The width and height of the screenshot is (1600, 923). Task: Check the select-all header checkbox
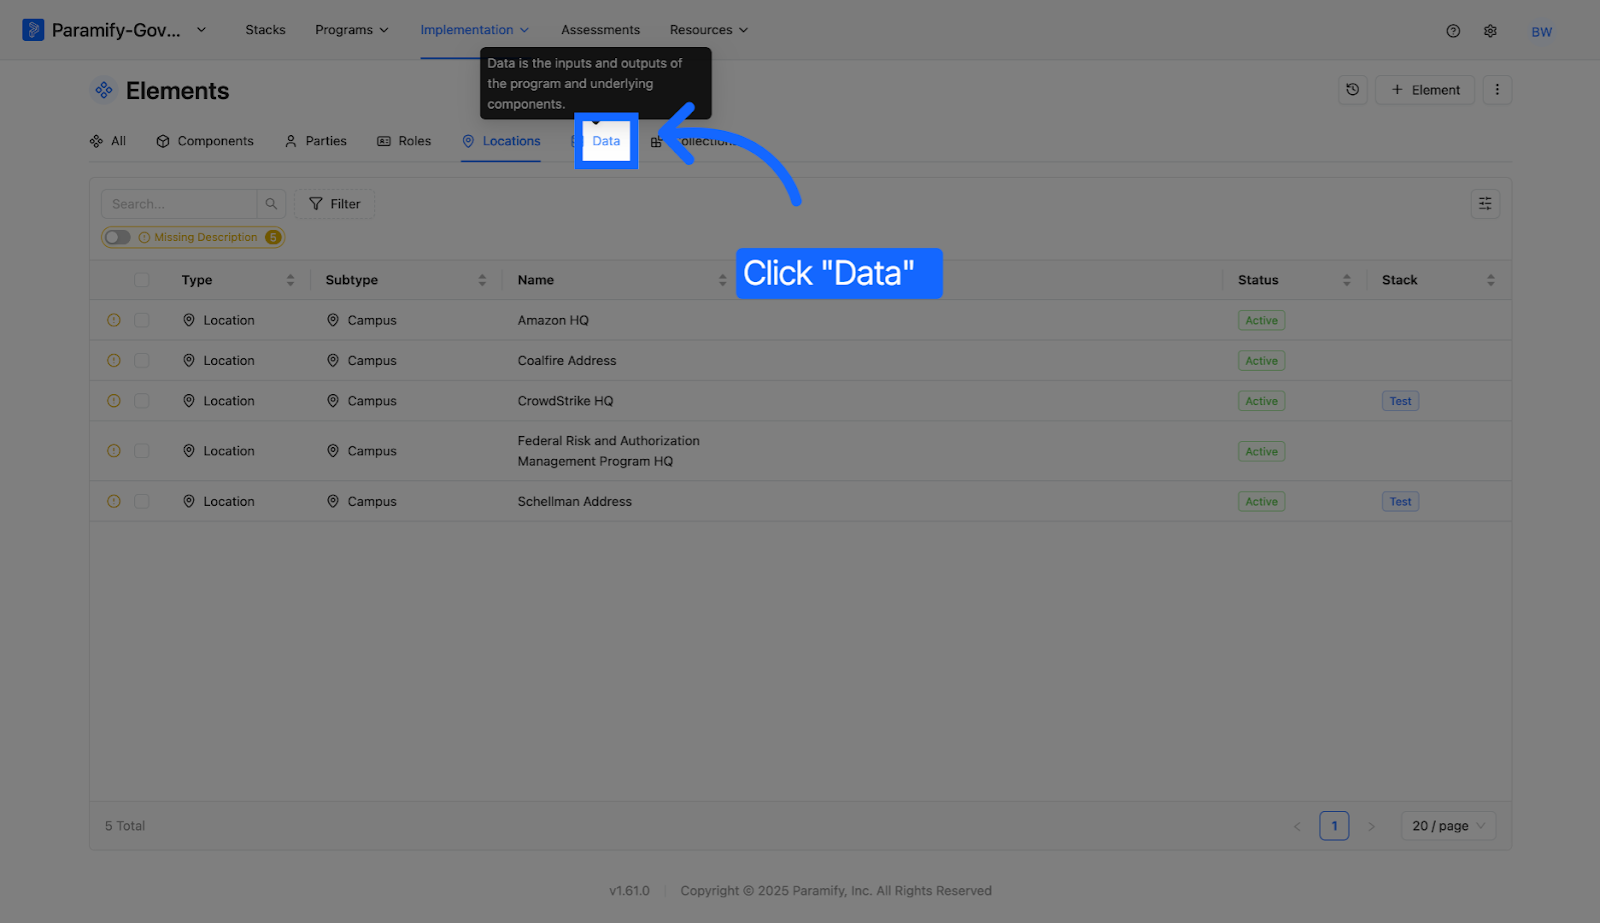point(142,280)
